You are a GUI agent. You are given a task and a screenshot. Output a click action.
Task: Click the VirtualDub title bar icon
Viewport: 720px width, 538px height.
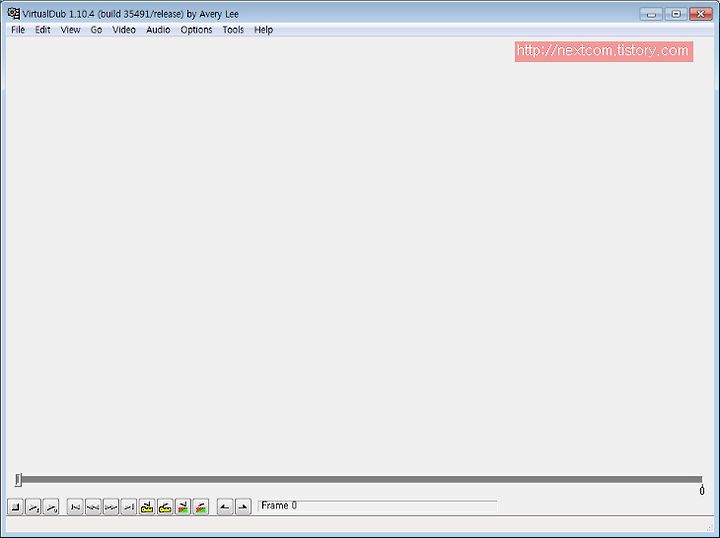tap(13, 13)
